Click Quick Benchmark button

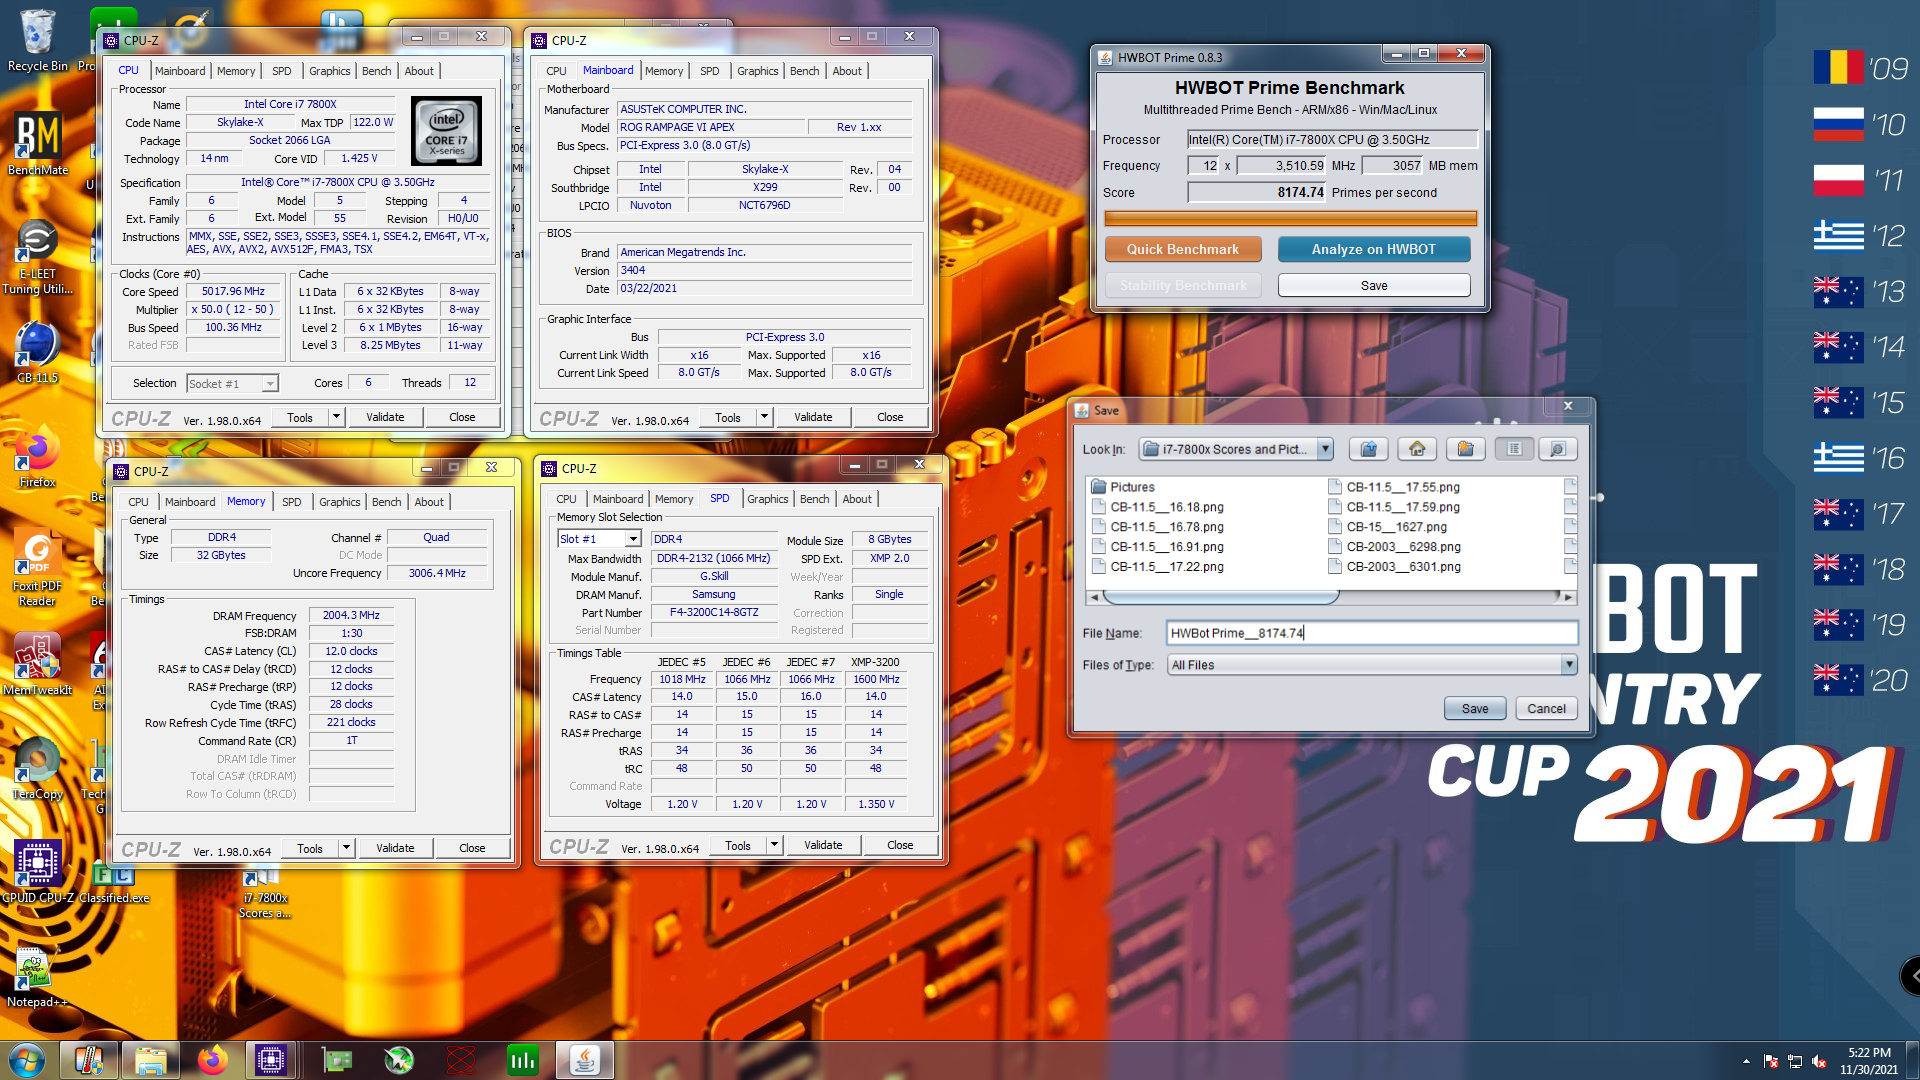1183,249
